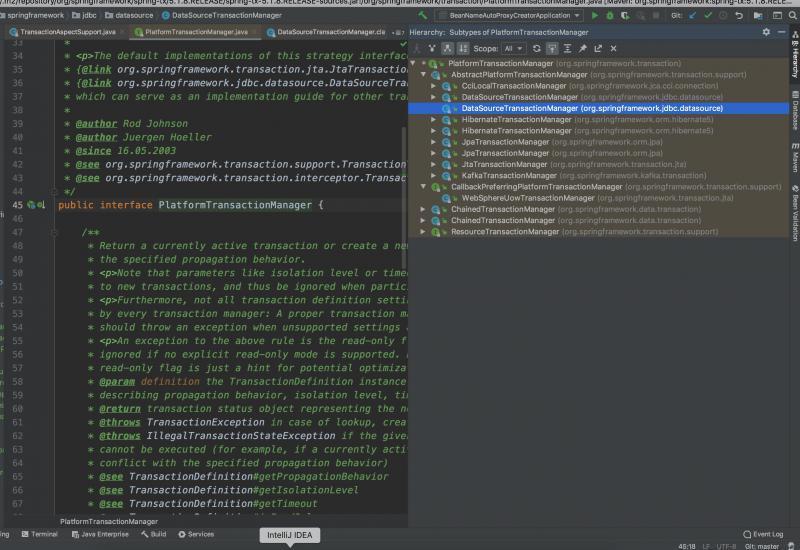800x550 pixels.
Task: Toggle pin tab in hierarchy toolbar
Action: (583, 48)
